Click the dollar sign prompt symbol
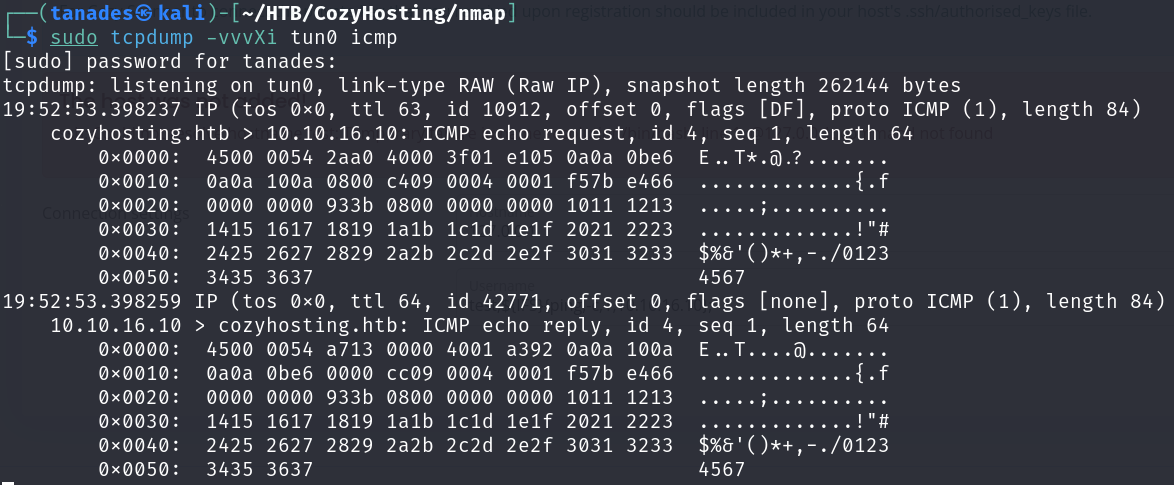Screen dimensions: 1174x485 pos(31,37)
